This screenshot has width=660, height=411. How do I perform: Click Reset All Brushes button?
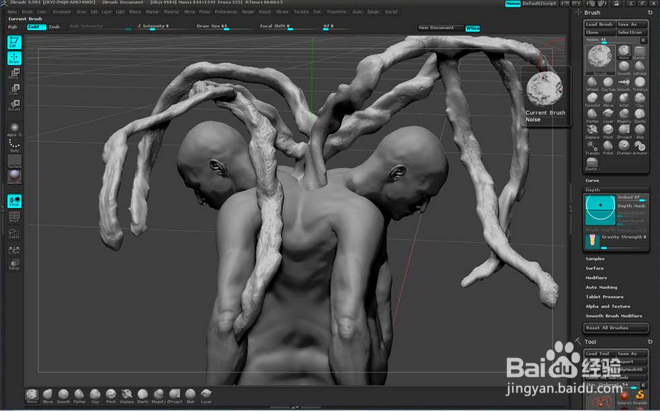pos(615,328)
